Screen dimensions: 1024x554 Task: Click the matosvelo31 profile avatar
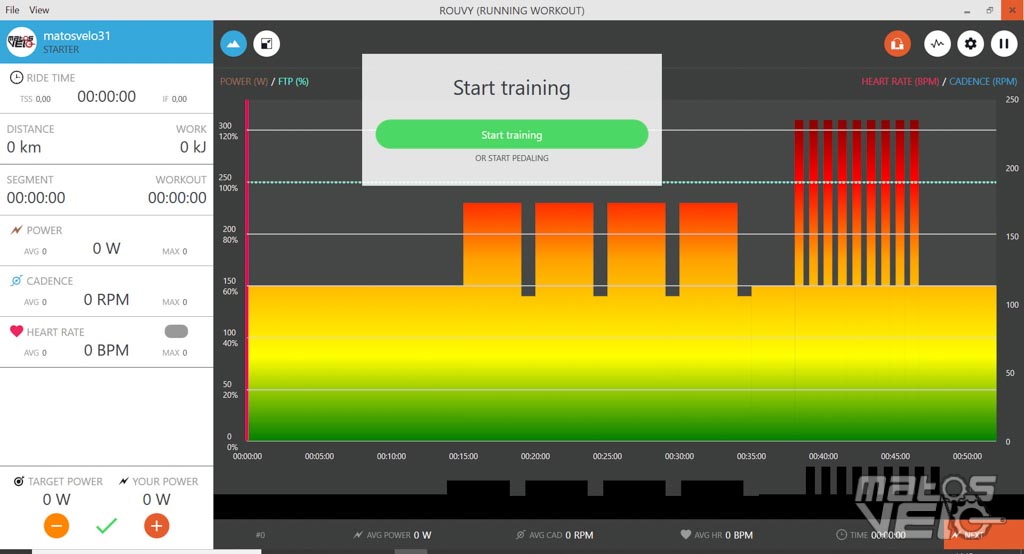21,42
